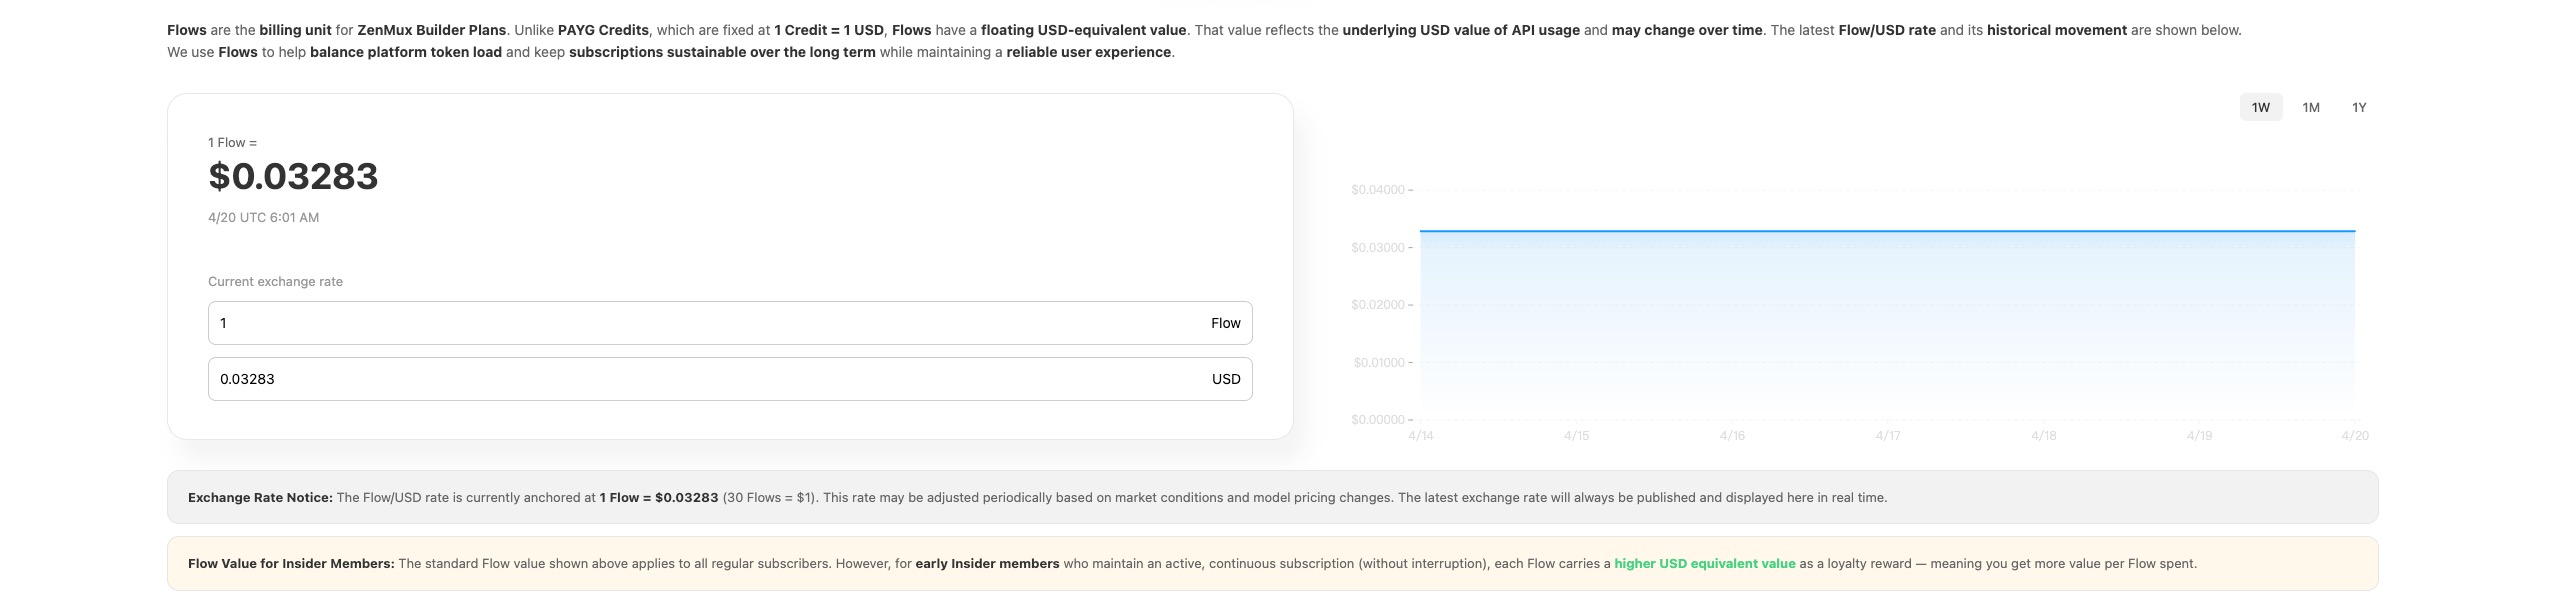Click the 'Current exchange rate' label

coord(275,282)
